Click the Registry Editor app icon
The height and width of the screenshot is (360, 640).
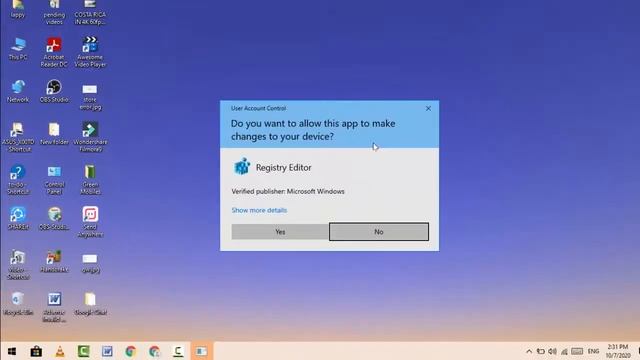[x=242, y=167]
